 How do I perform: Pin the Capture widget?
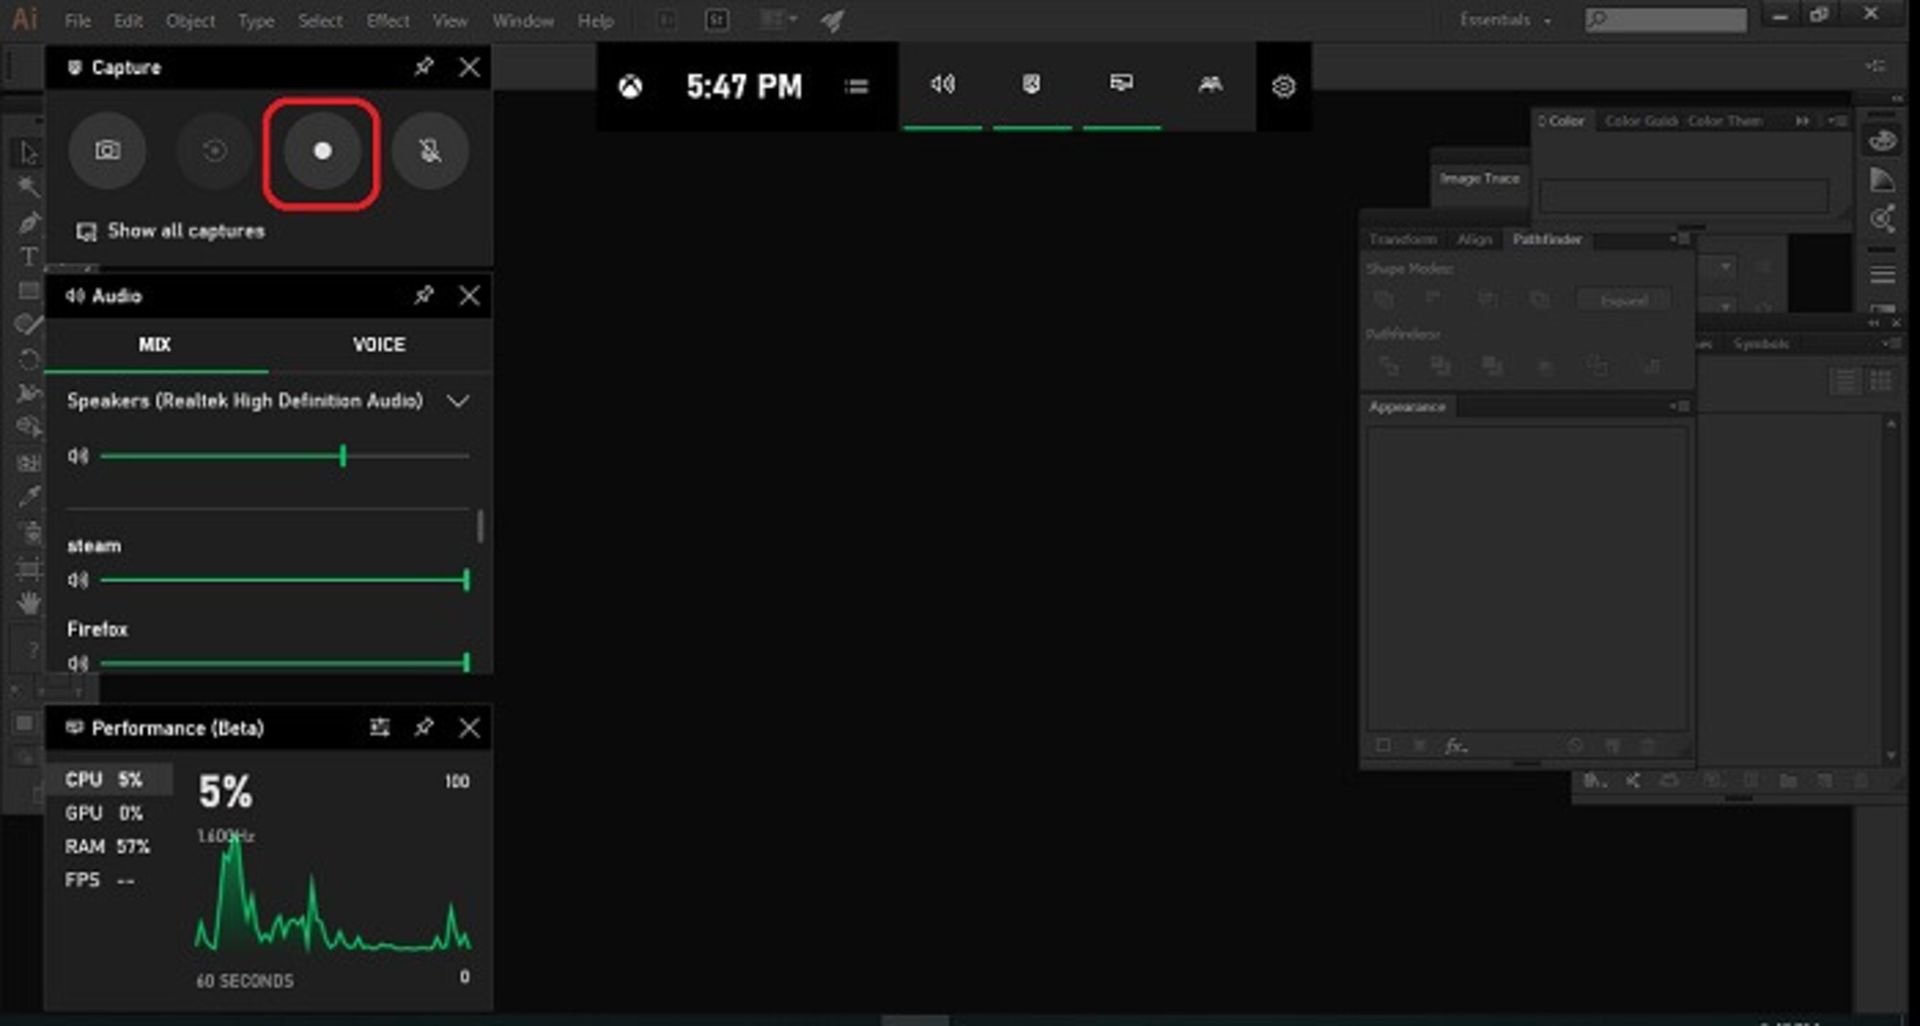(424, 67)
